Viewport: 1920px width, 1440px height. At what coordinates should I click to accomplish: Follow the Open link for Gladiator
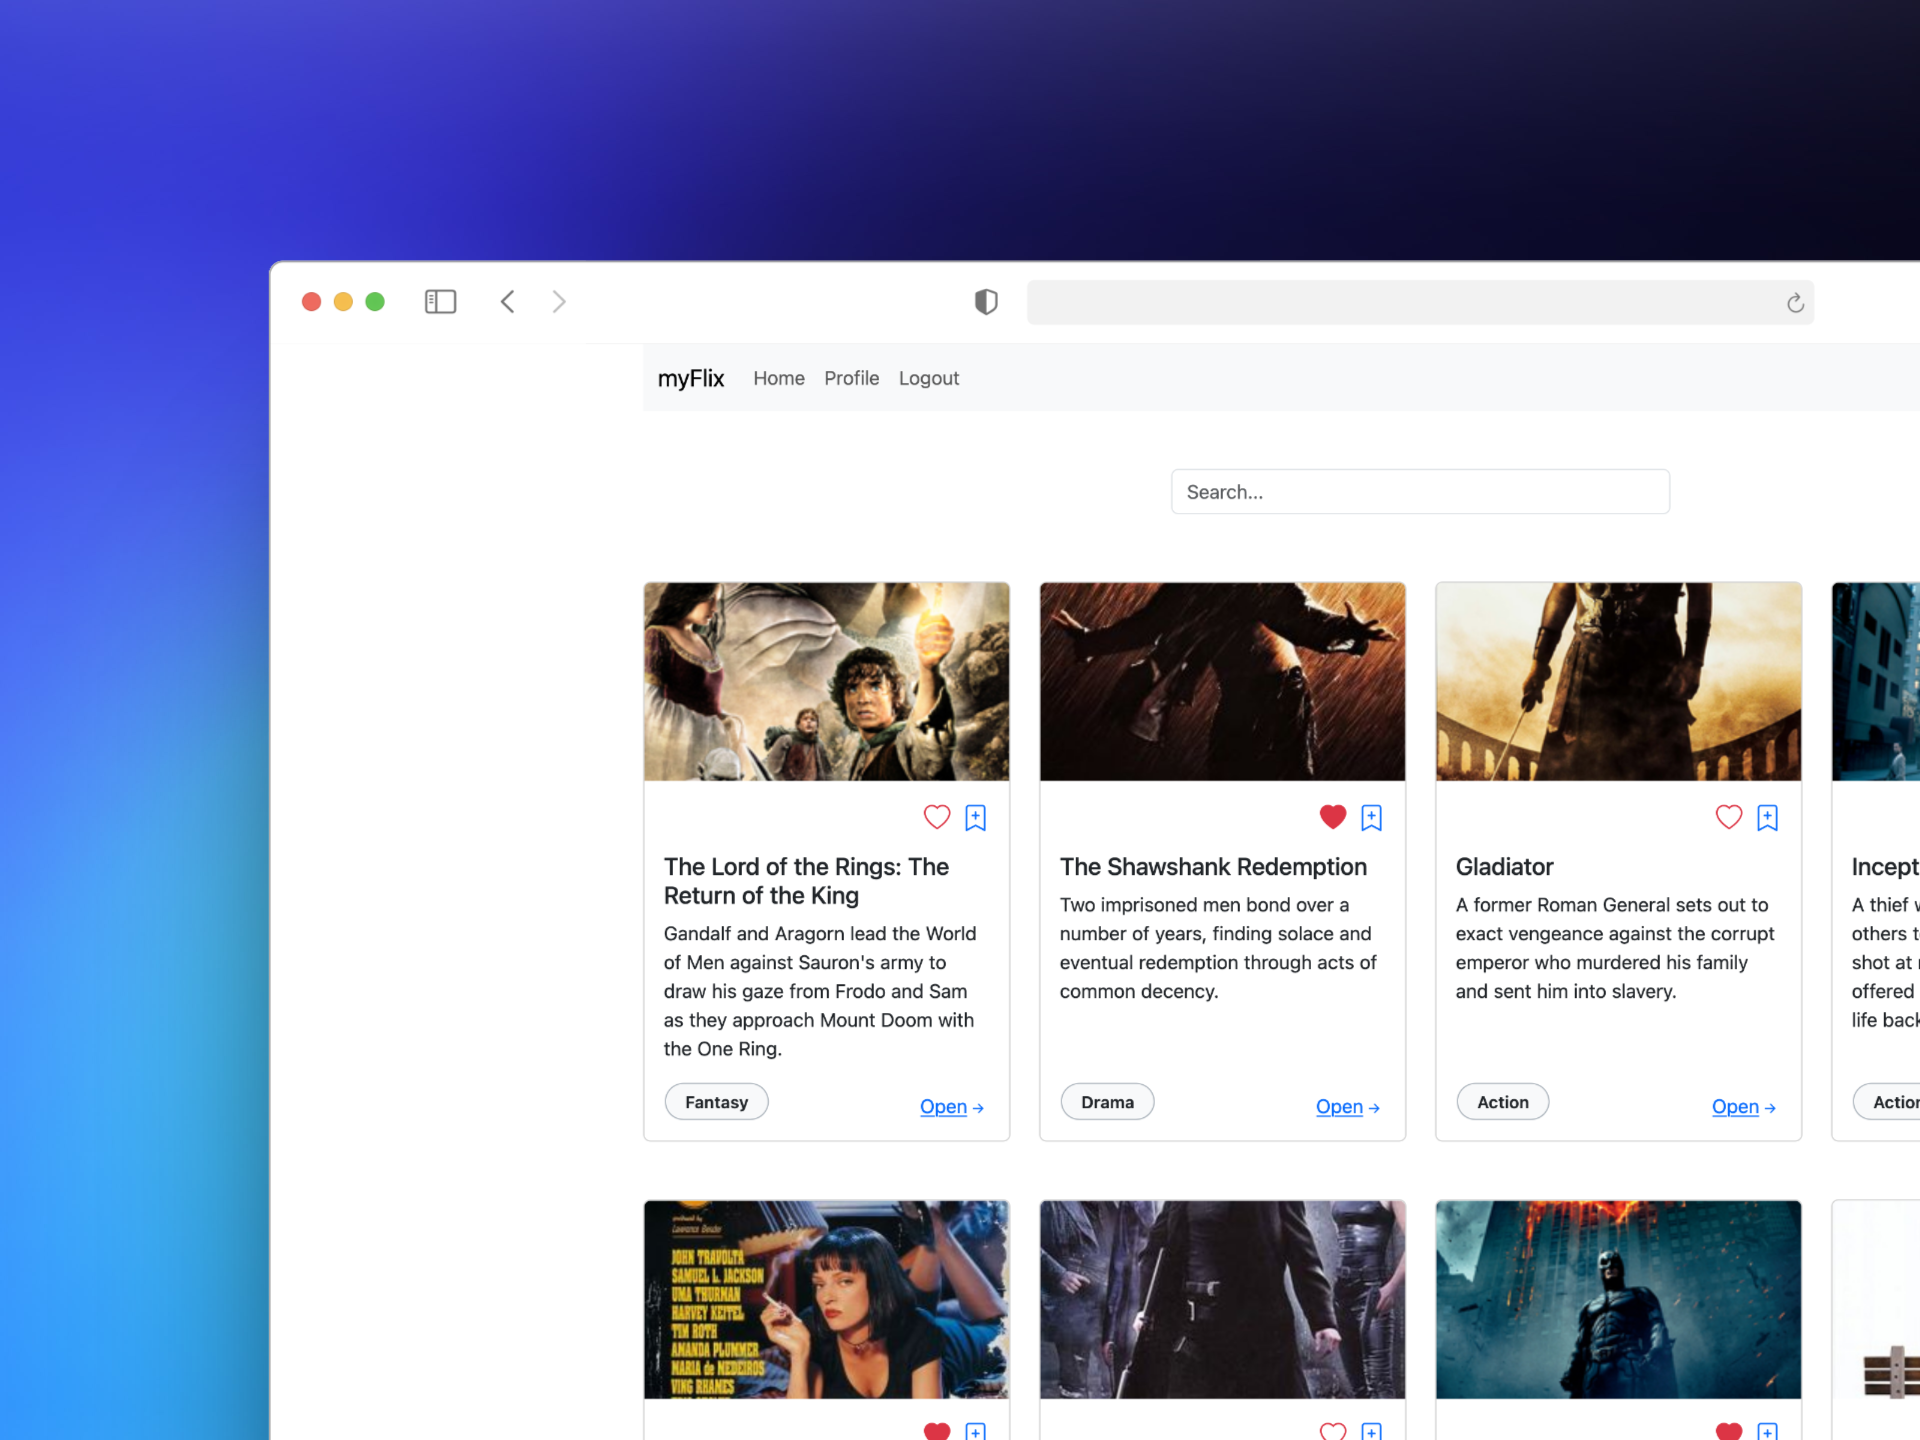point(1743,1107)
